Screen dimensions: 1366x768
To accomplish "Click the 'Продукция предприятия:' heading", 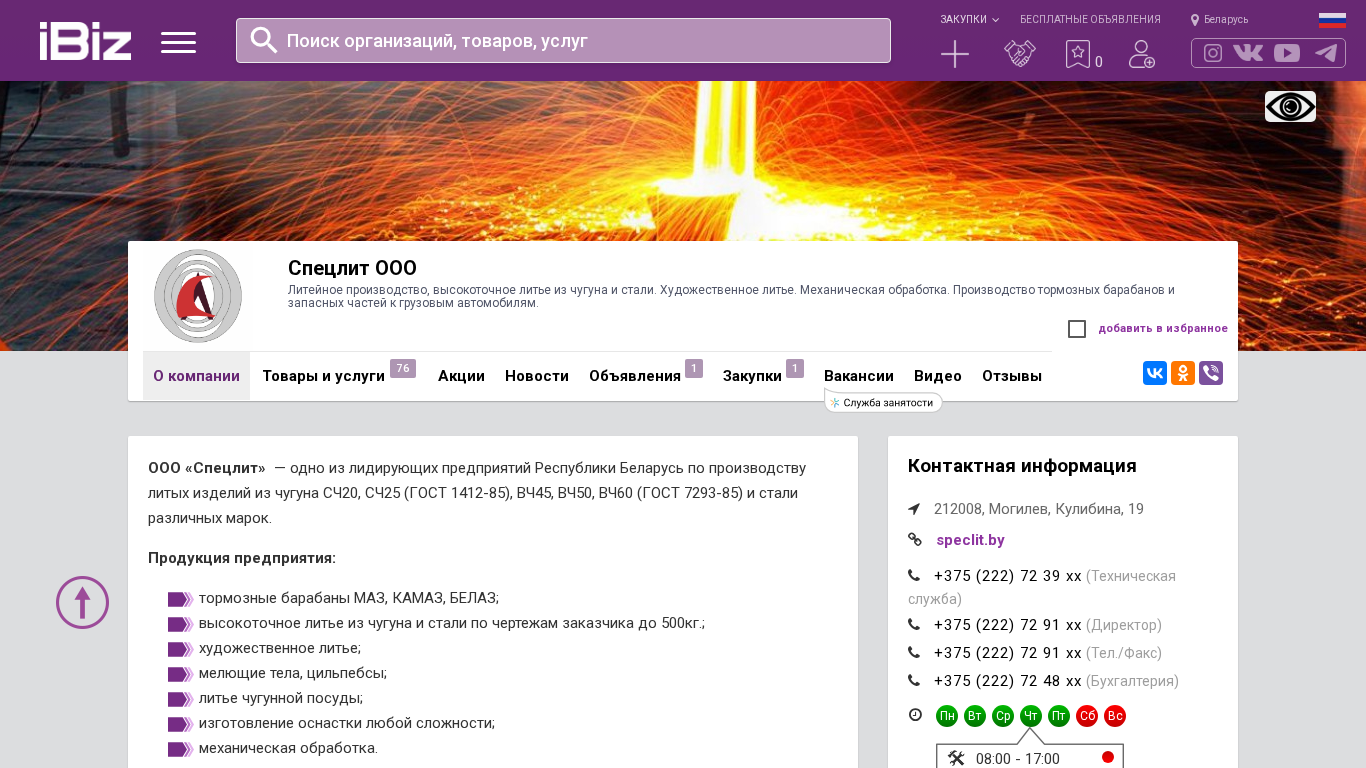I will [x=242, y=558].
